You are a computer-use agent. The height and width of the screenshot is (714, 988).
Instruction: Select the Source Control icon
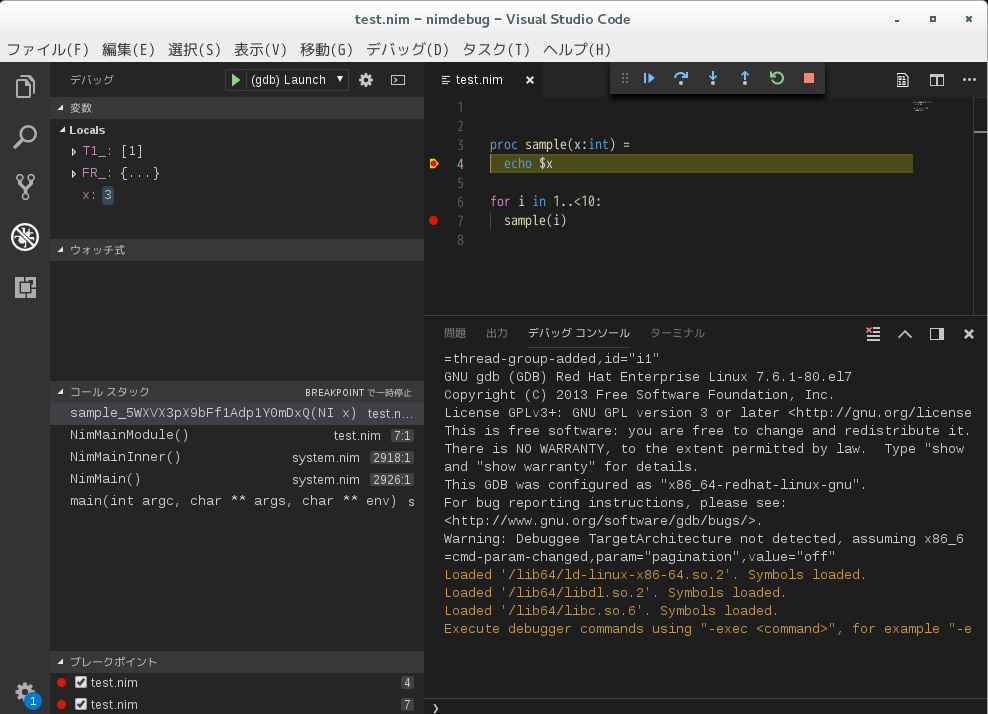coord(24,186)
